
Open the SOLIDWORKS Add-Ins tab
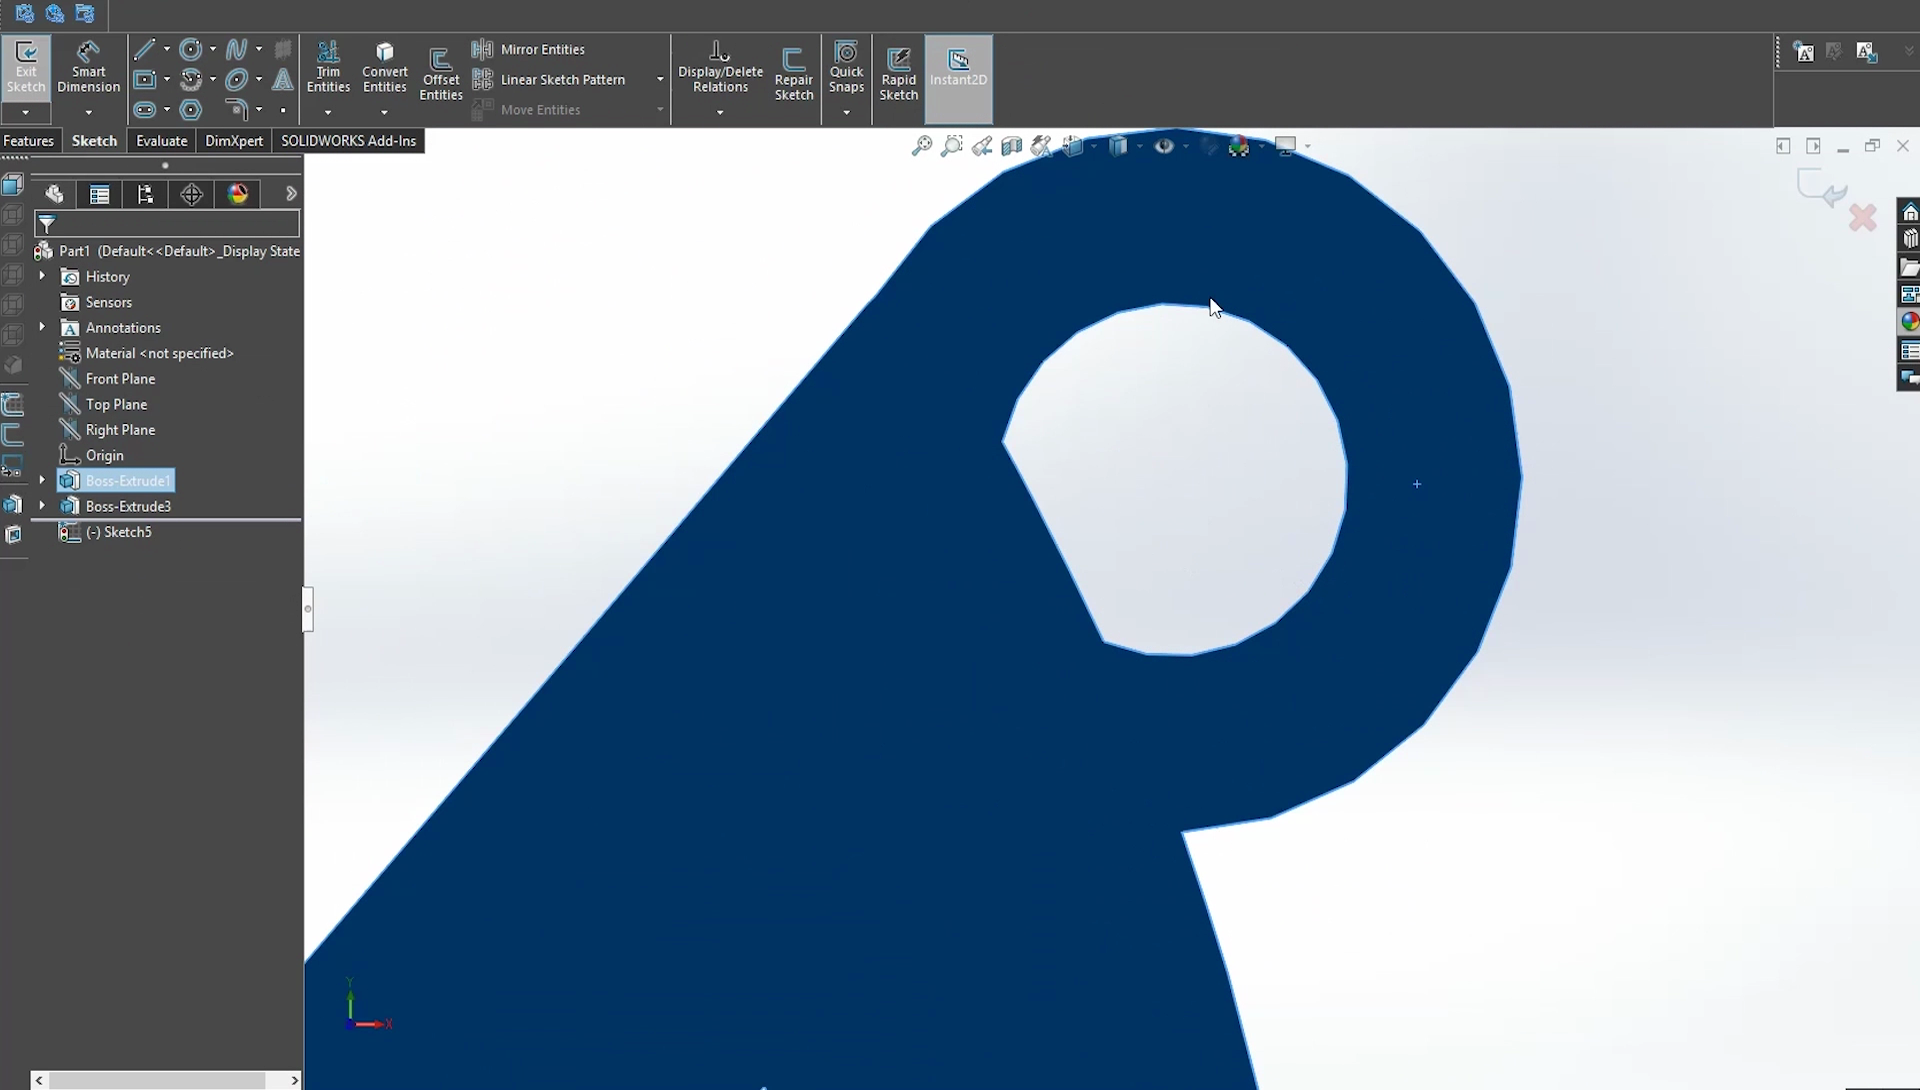[x=348, y=141]
